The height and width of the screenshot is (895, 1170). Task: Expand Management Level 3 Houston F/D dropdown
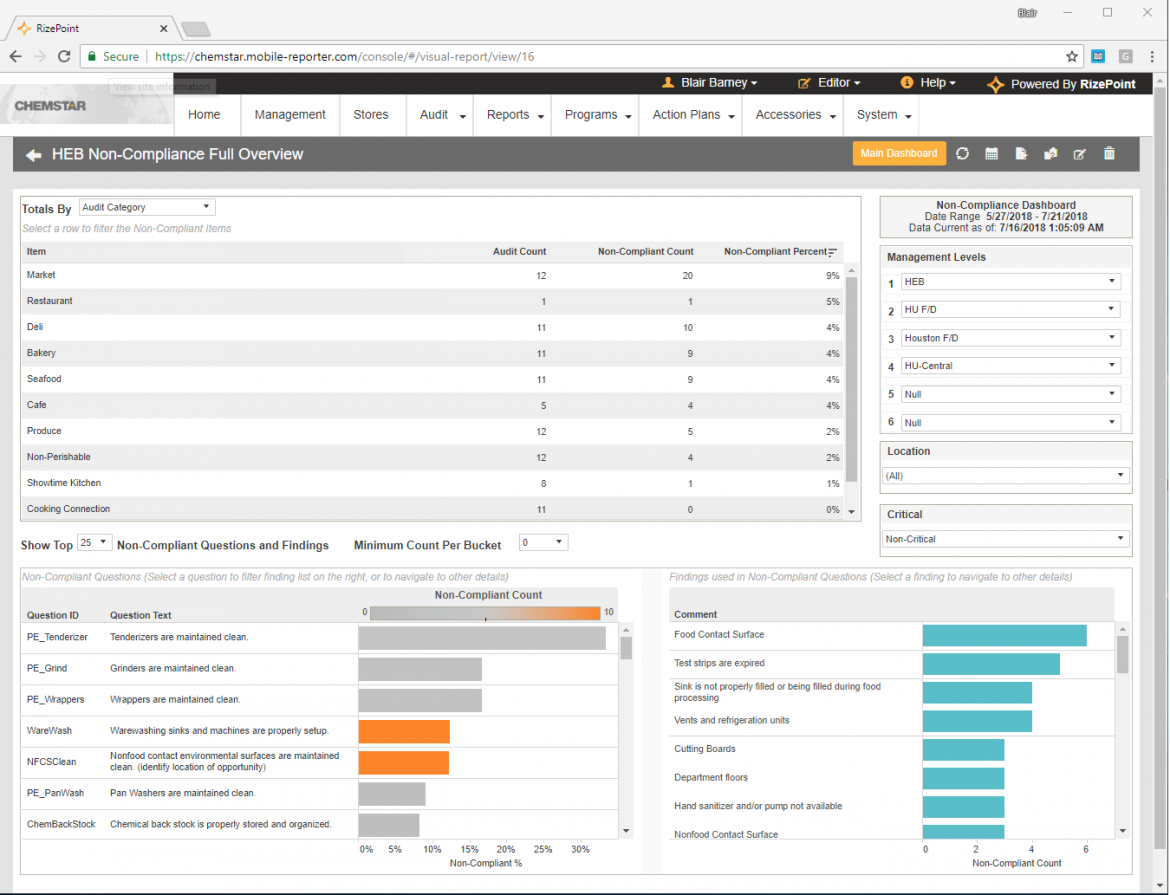(x=1010, y=338)
